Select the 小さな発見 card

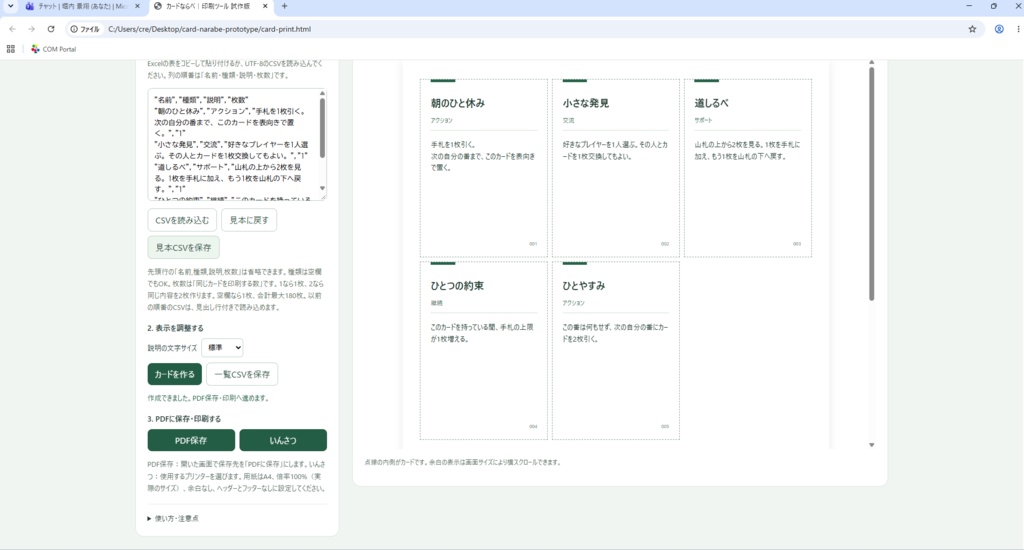click(x=616, y=168)
